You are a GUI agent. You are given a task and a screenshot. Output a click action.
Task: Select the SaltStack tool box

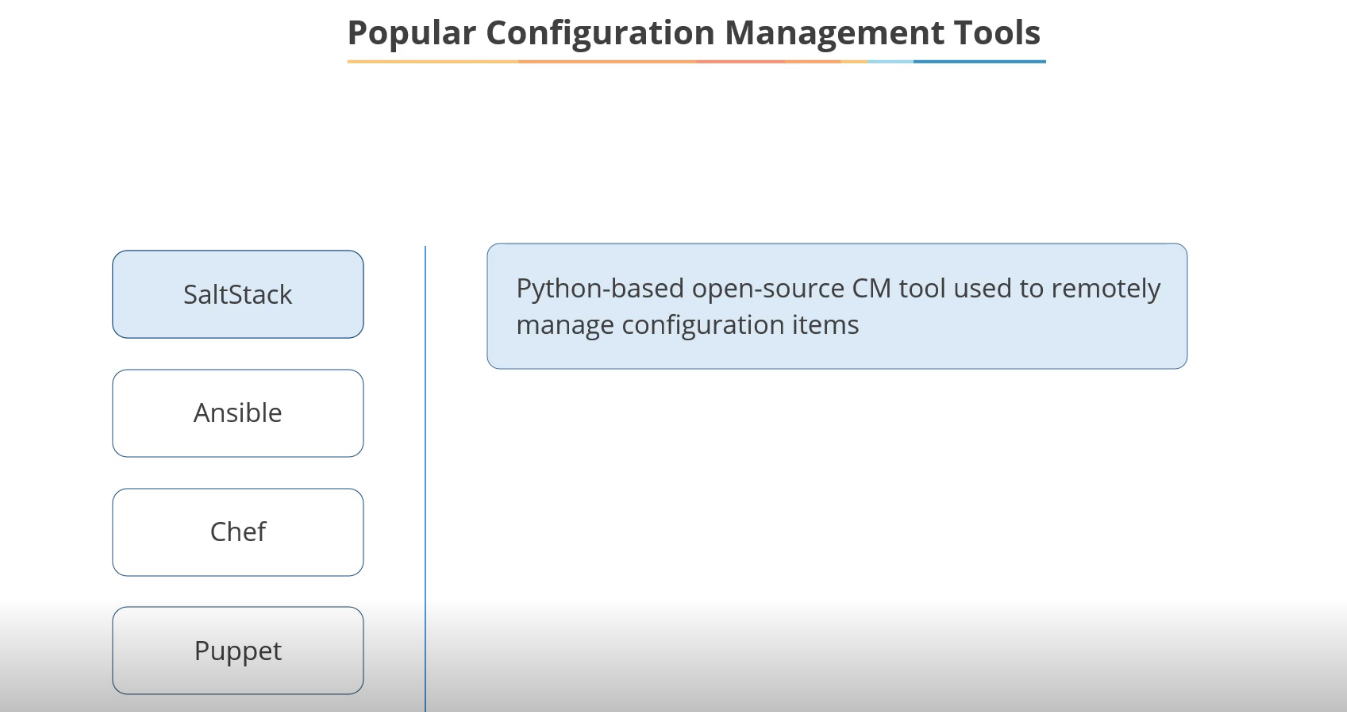click(x=238, y=294)
